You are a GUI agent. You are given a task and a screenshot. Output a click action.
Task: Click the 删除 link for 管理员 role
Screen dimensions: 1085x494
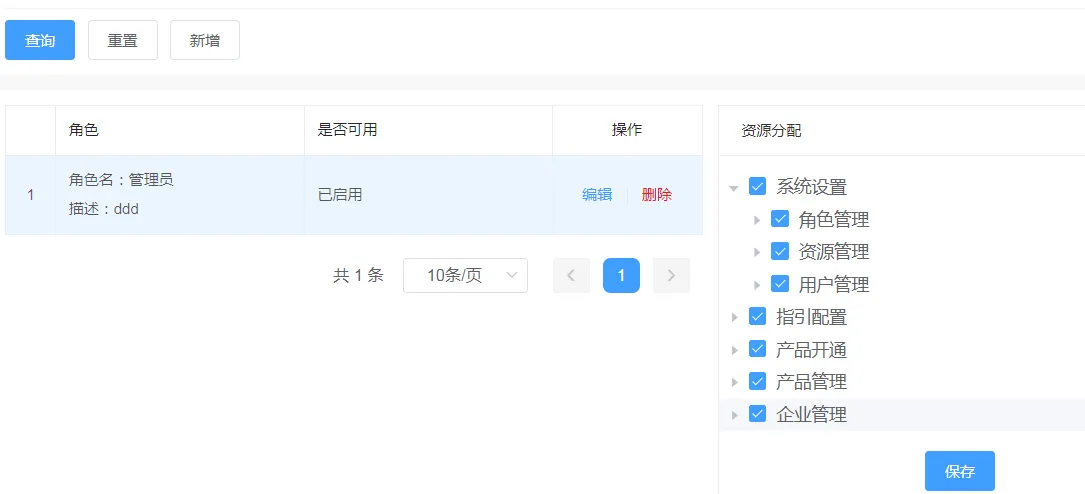tap(657, 195)
